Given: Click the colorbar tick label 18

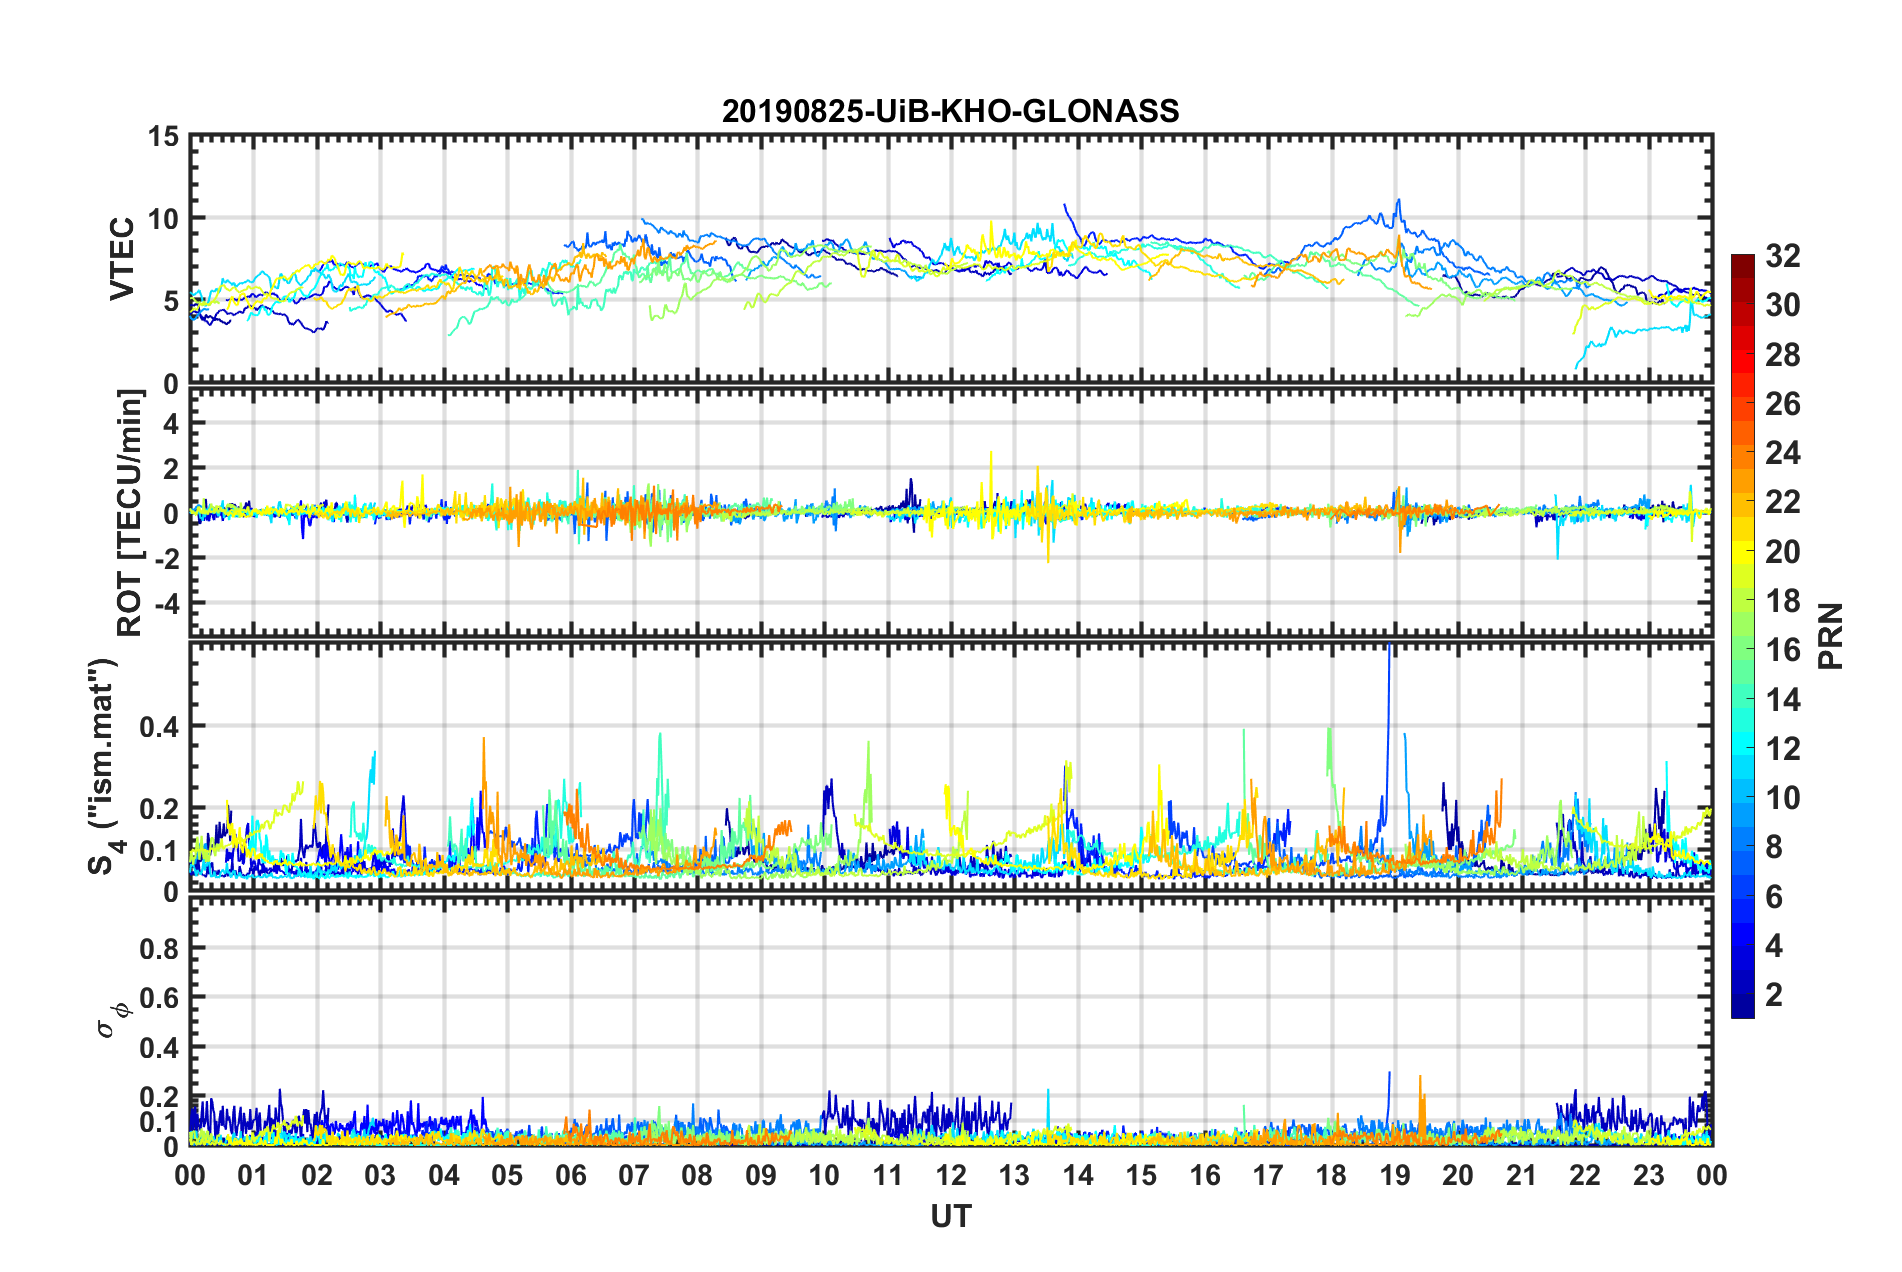Looking at the screenshot, I should click(1783, 601).
